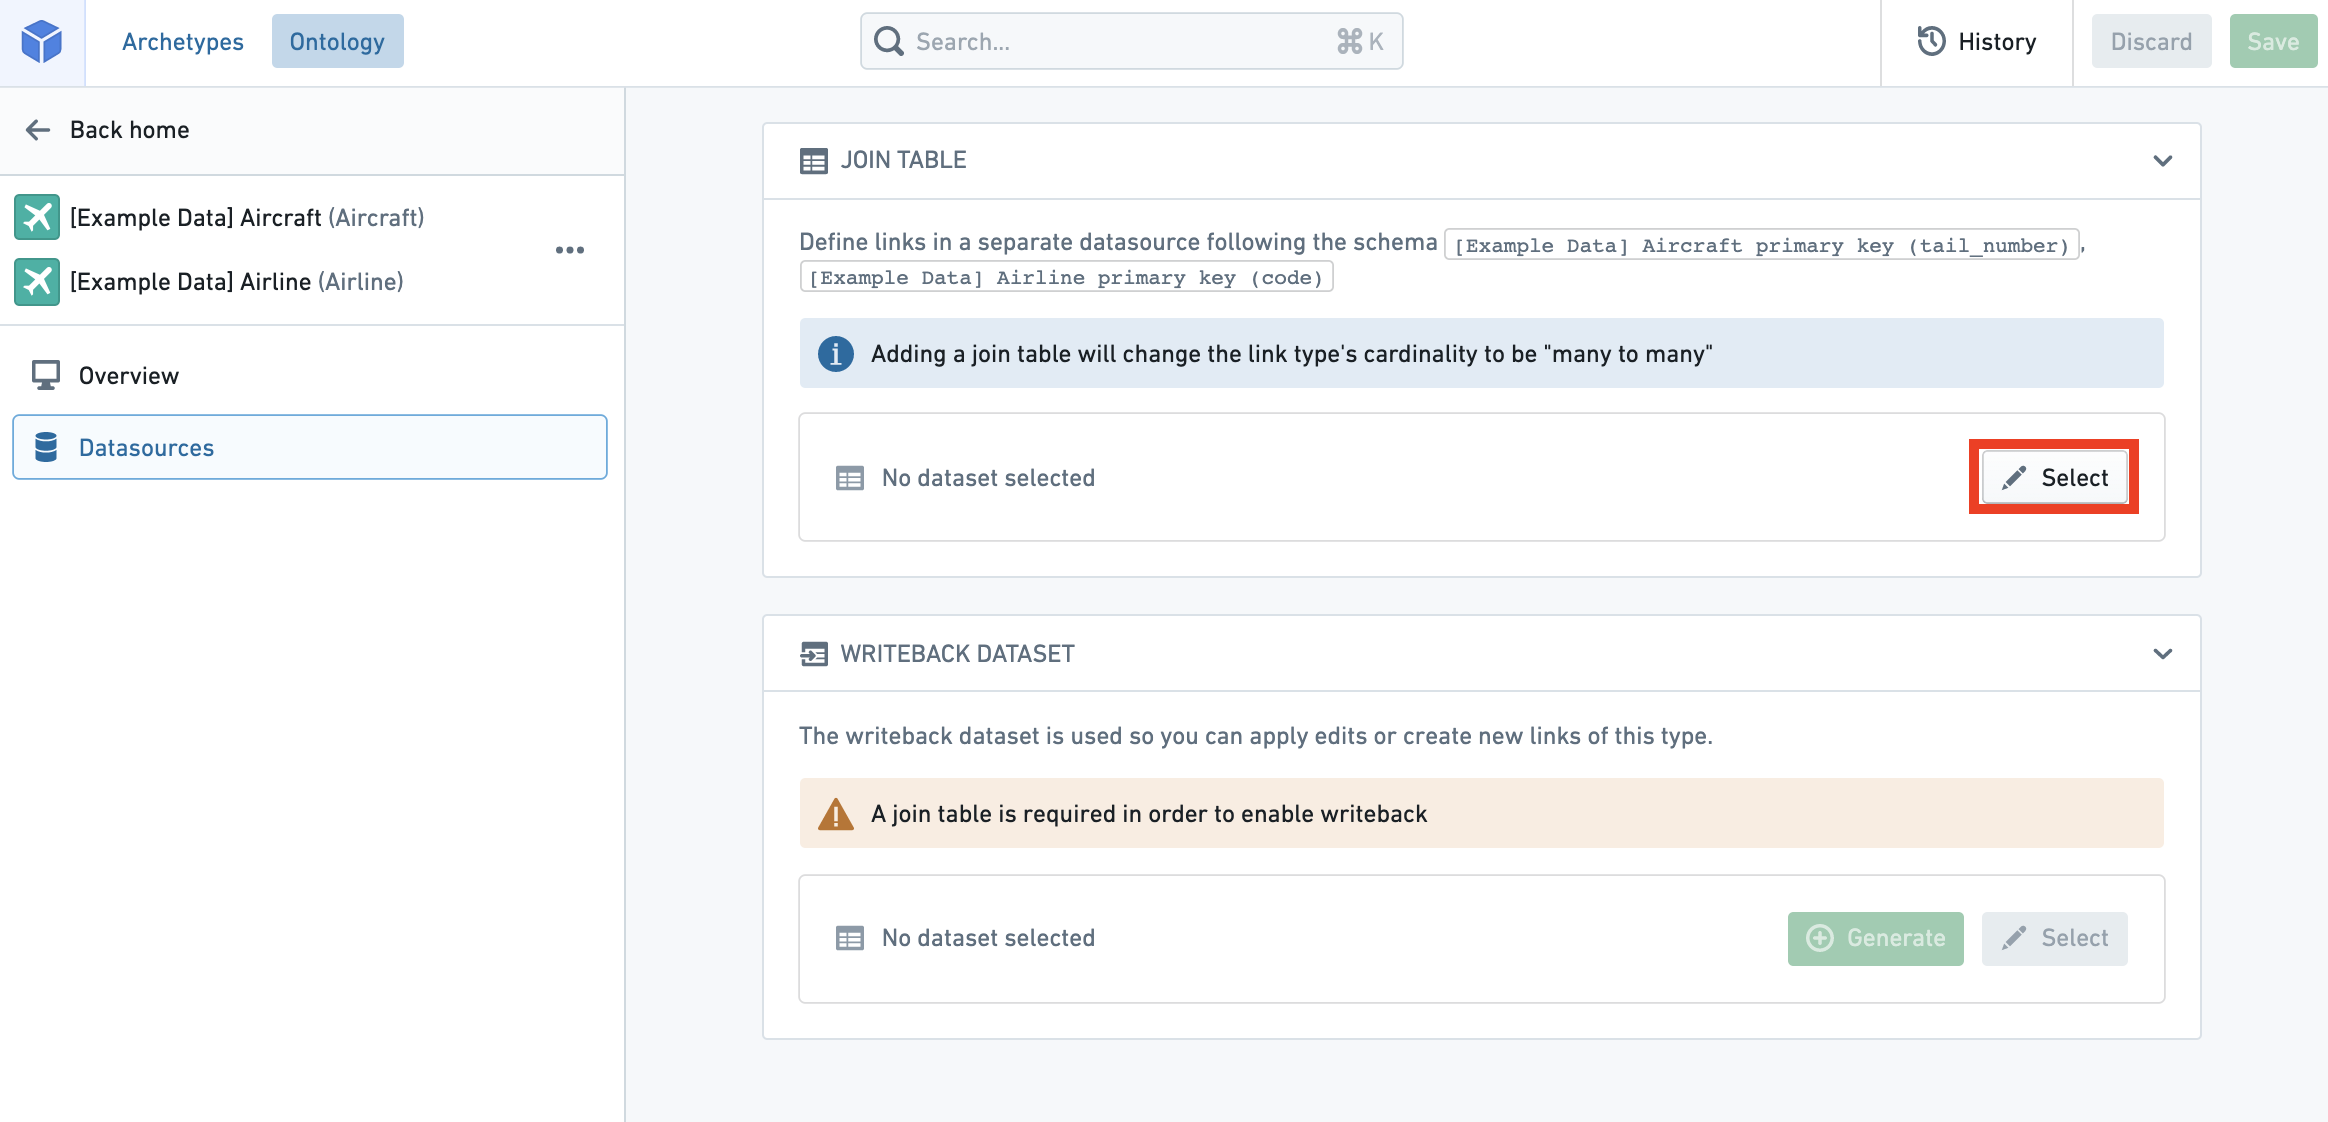The width and height of the screenshot is (2328, 1122).
Task: Open the Datasources section
Action: [x=310, y=447]
